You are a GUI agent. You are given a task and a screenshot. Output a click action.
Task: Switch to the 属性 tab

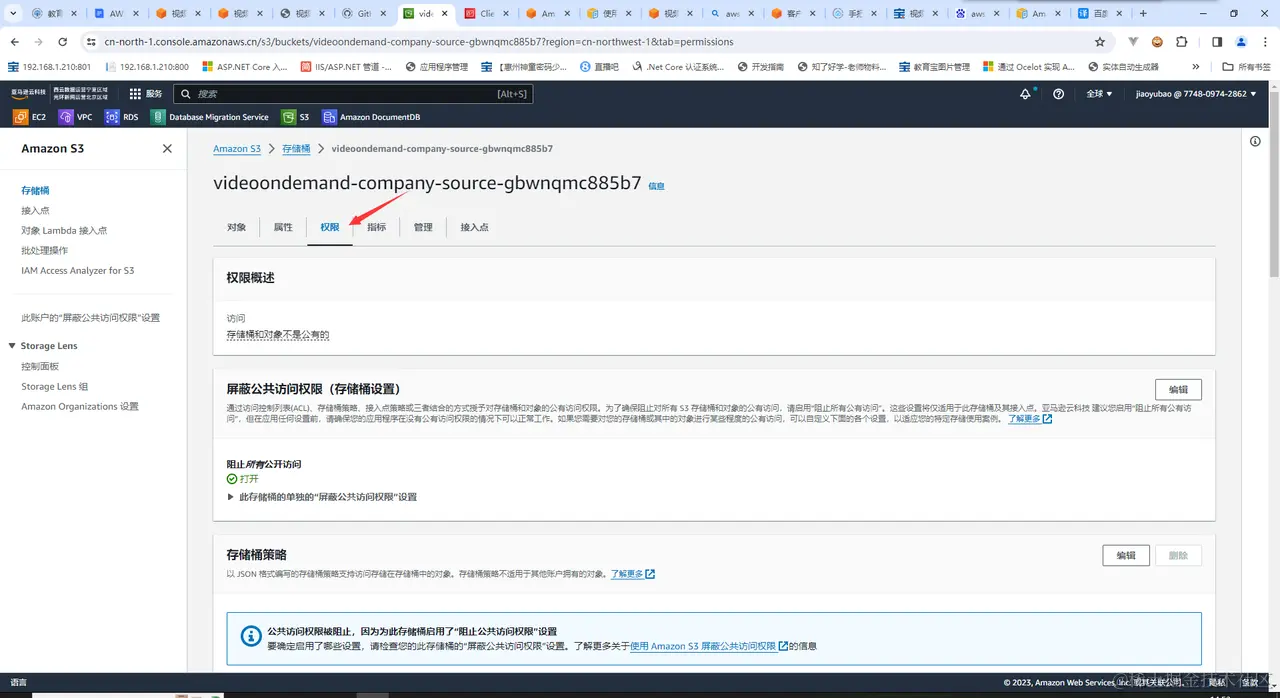pos(283,227)
